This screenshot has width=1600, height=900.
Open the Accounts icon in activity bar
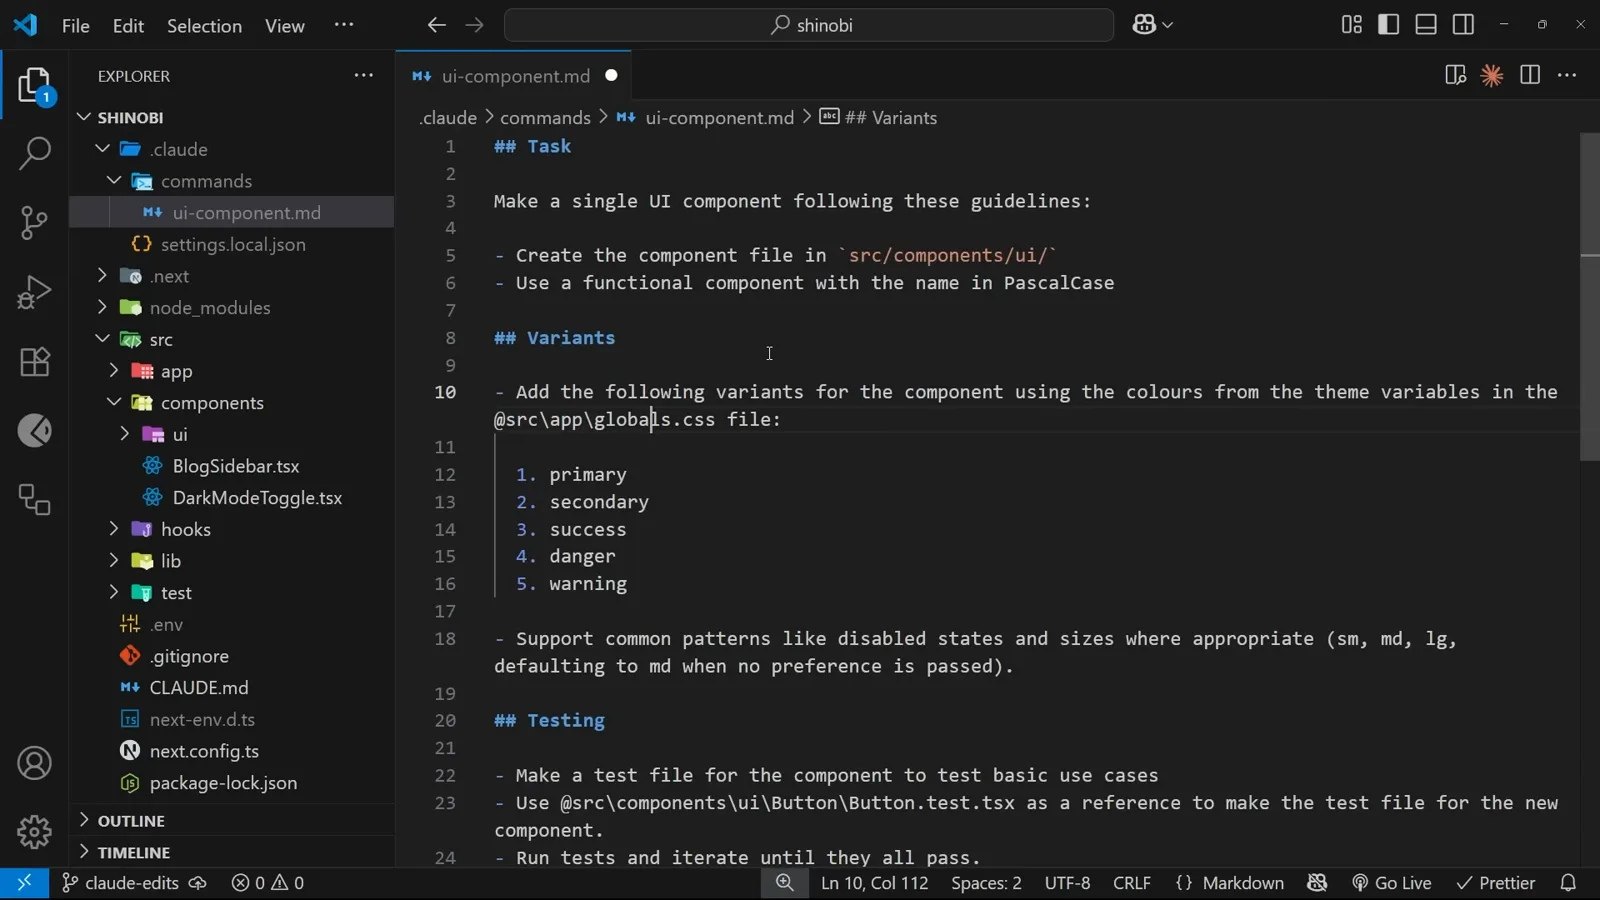(34, 763)
